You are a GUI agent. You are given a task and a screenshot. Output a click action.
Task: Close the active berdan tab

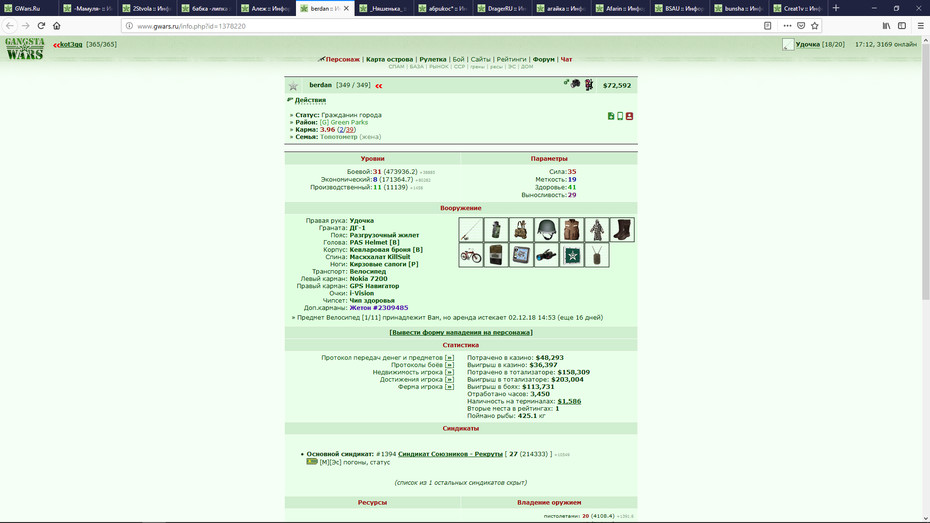(x=346, y=8)
